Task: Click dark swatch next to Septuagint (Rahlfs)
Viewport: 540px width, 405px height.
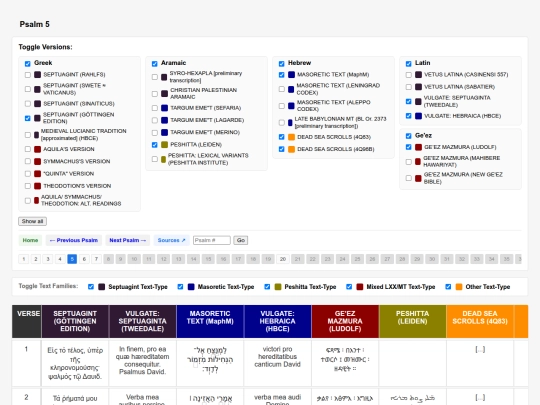Action: click(38, 75)
